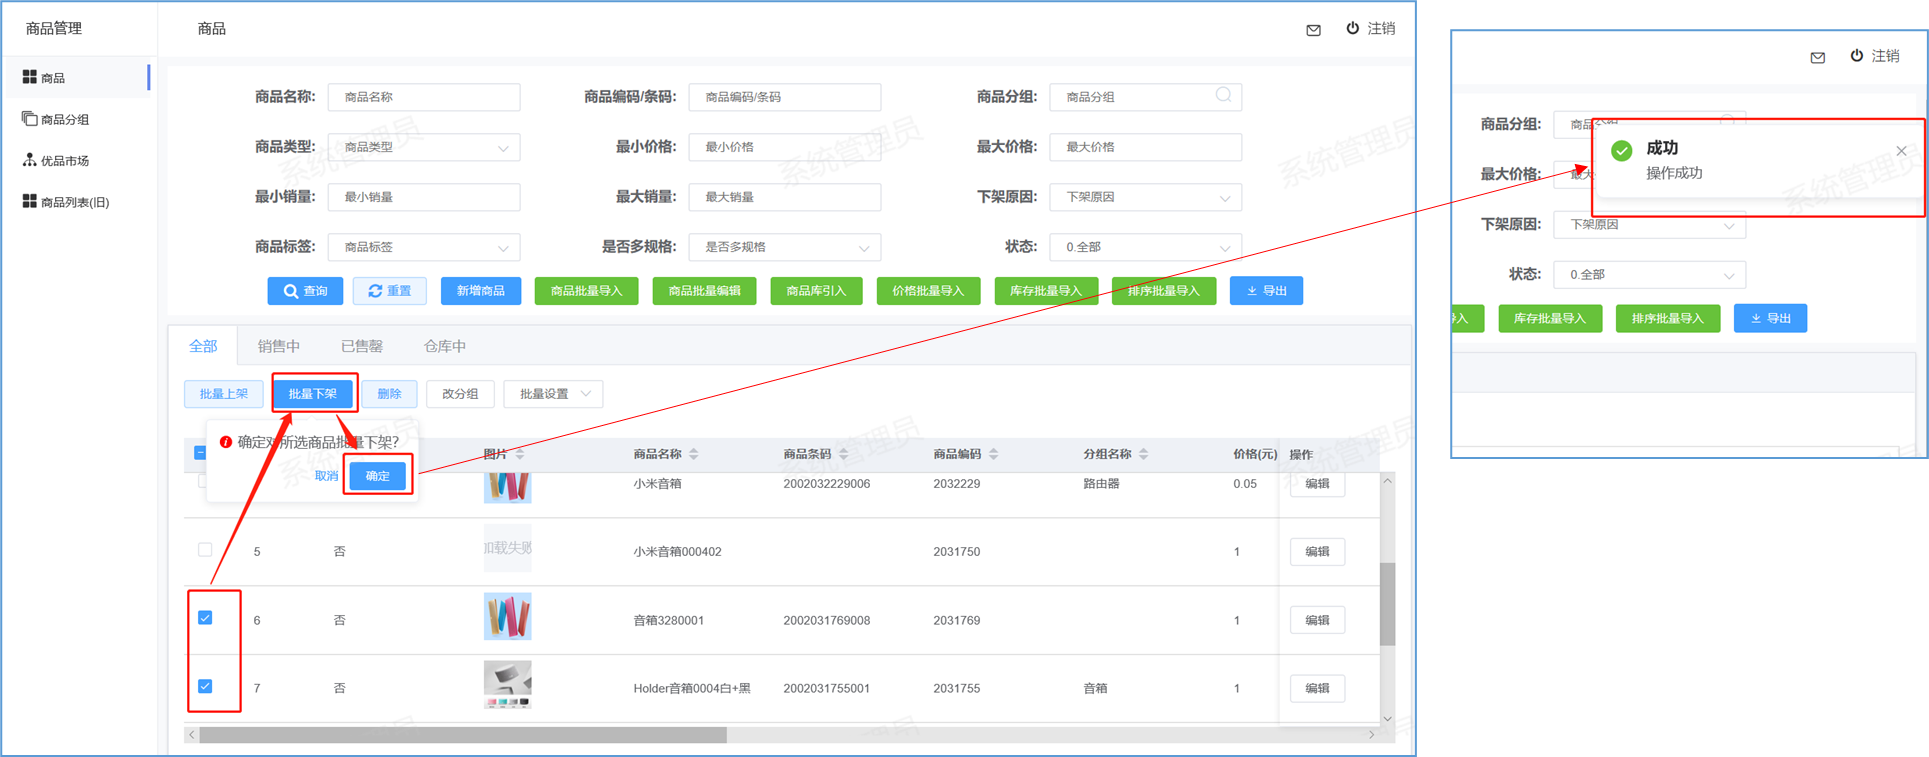Click the power icon next to 注销
Image resolution: width=1929 pixels, height=757 pixels.
pos(1352,28)
